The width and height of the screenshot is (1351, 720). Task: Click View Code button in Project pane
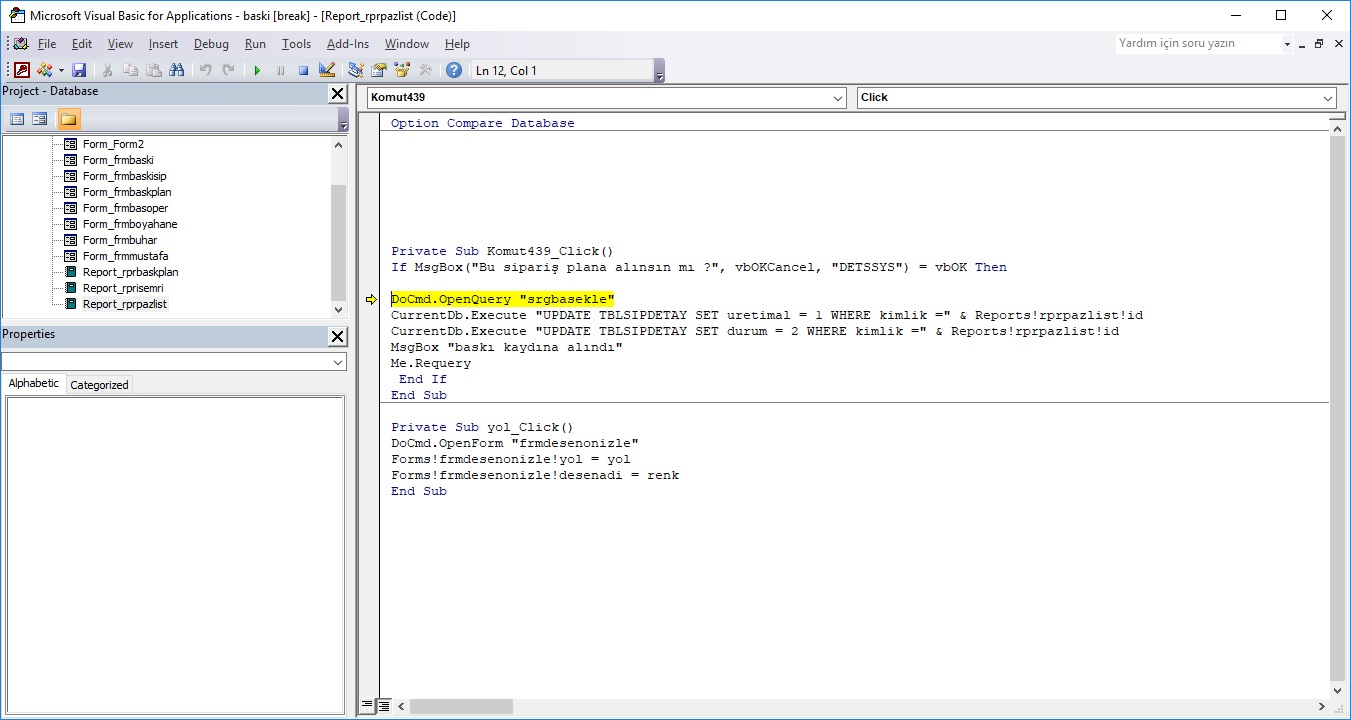(17, 119)
